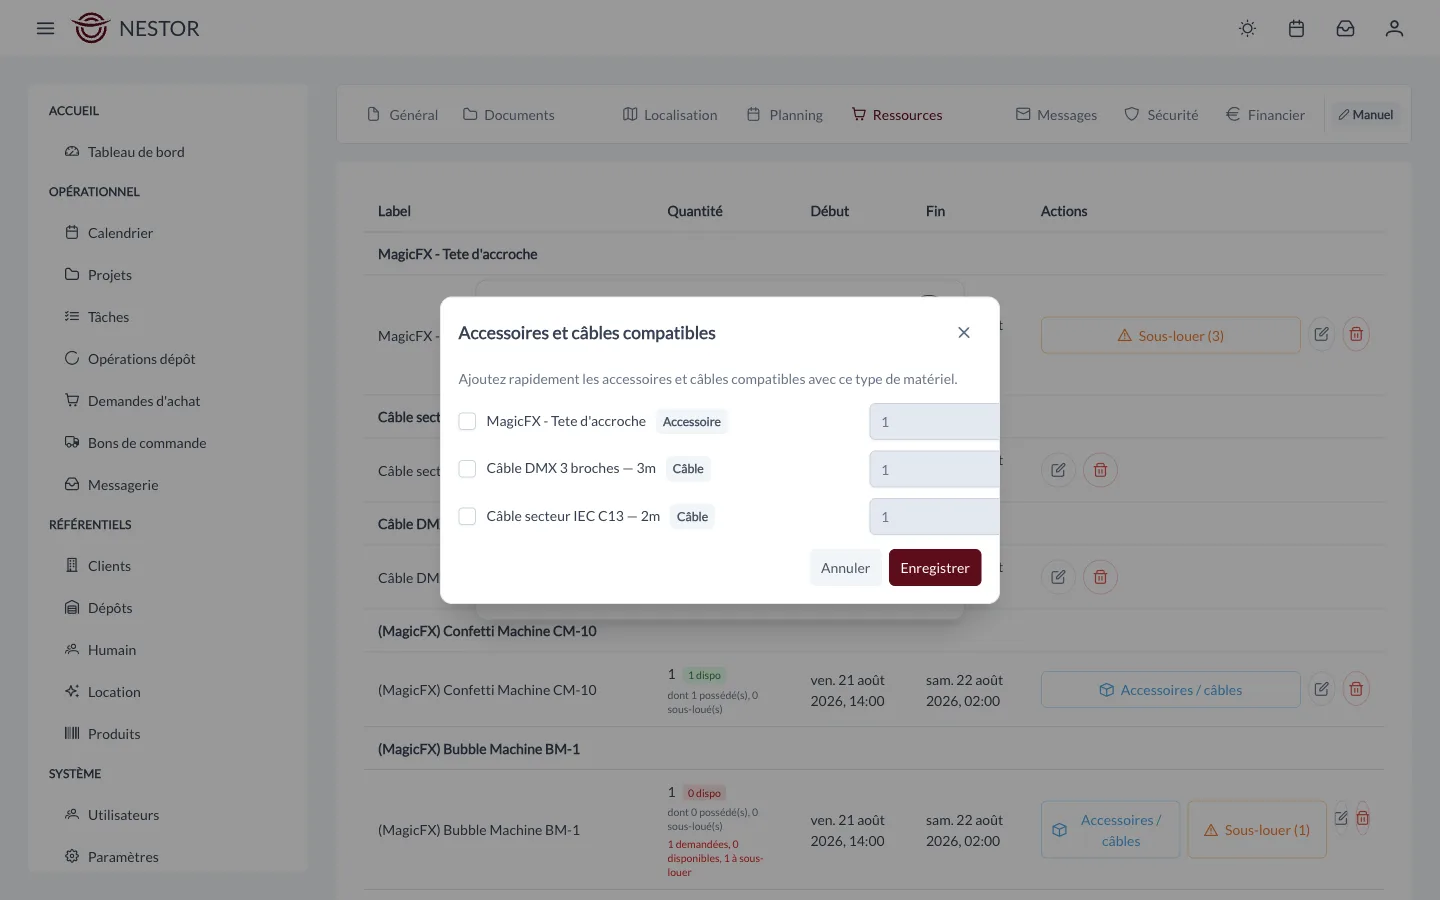Check Câble secteur IEC C13 — 2m checkbox
This screenshot has height=900, width=1440.
click(x=467, y=516)
